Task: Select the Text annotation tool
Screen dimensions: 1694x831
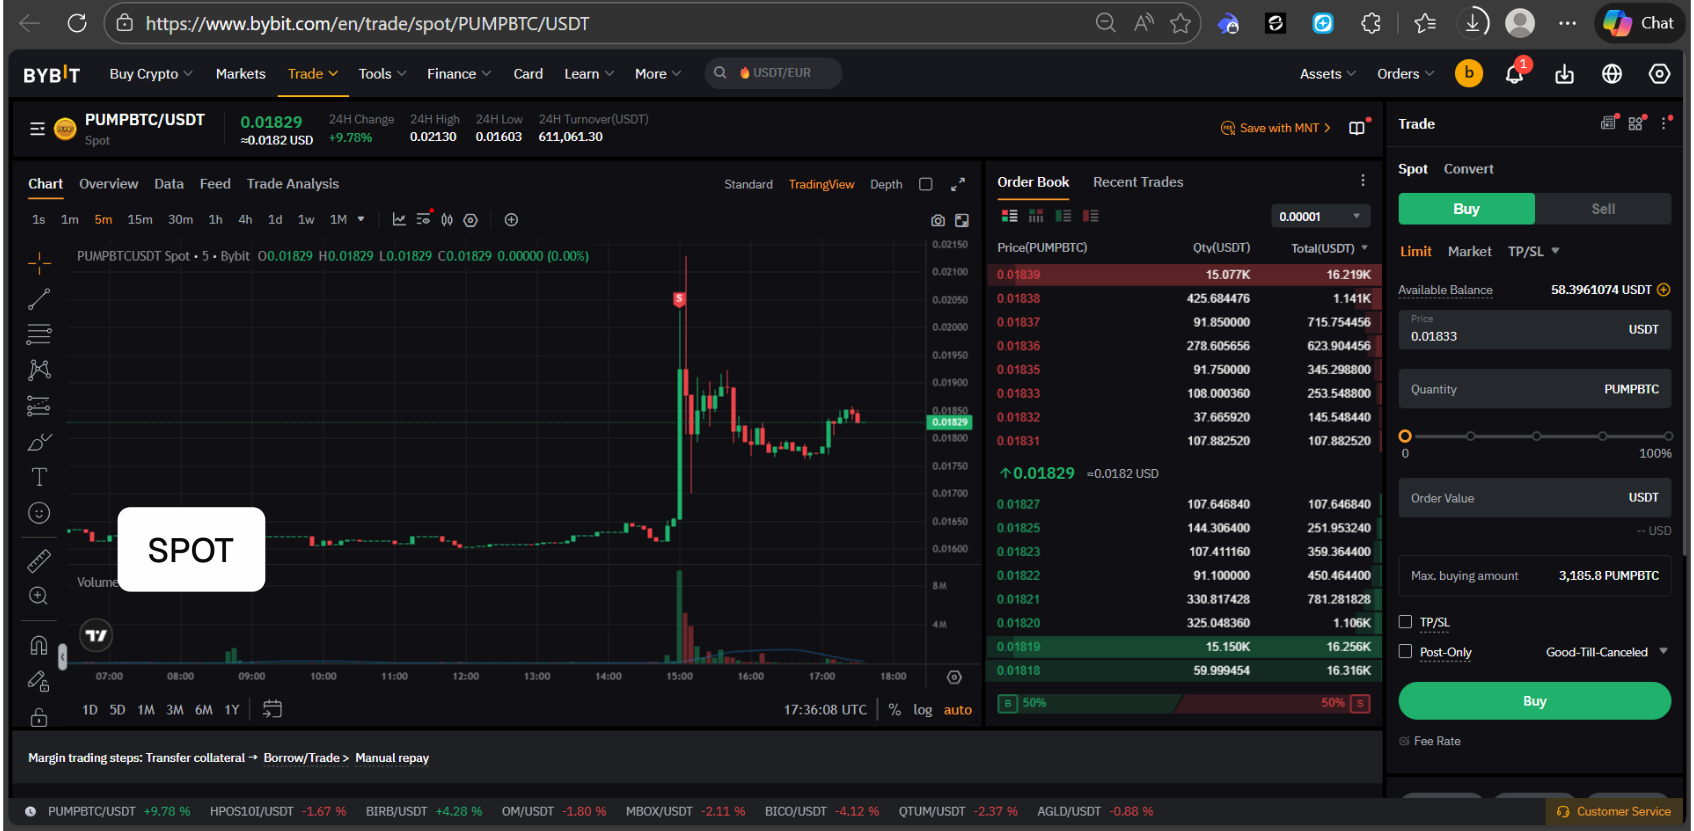Action: (39, 477)
